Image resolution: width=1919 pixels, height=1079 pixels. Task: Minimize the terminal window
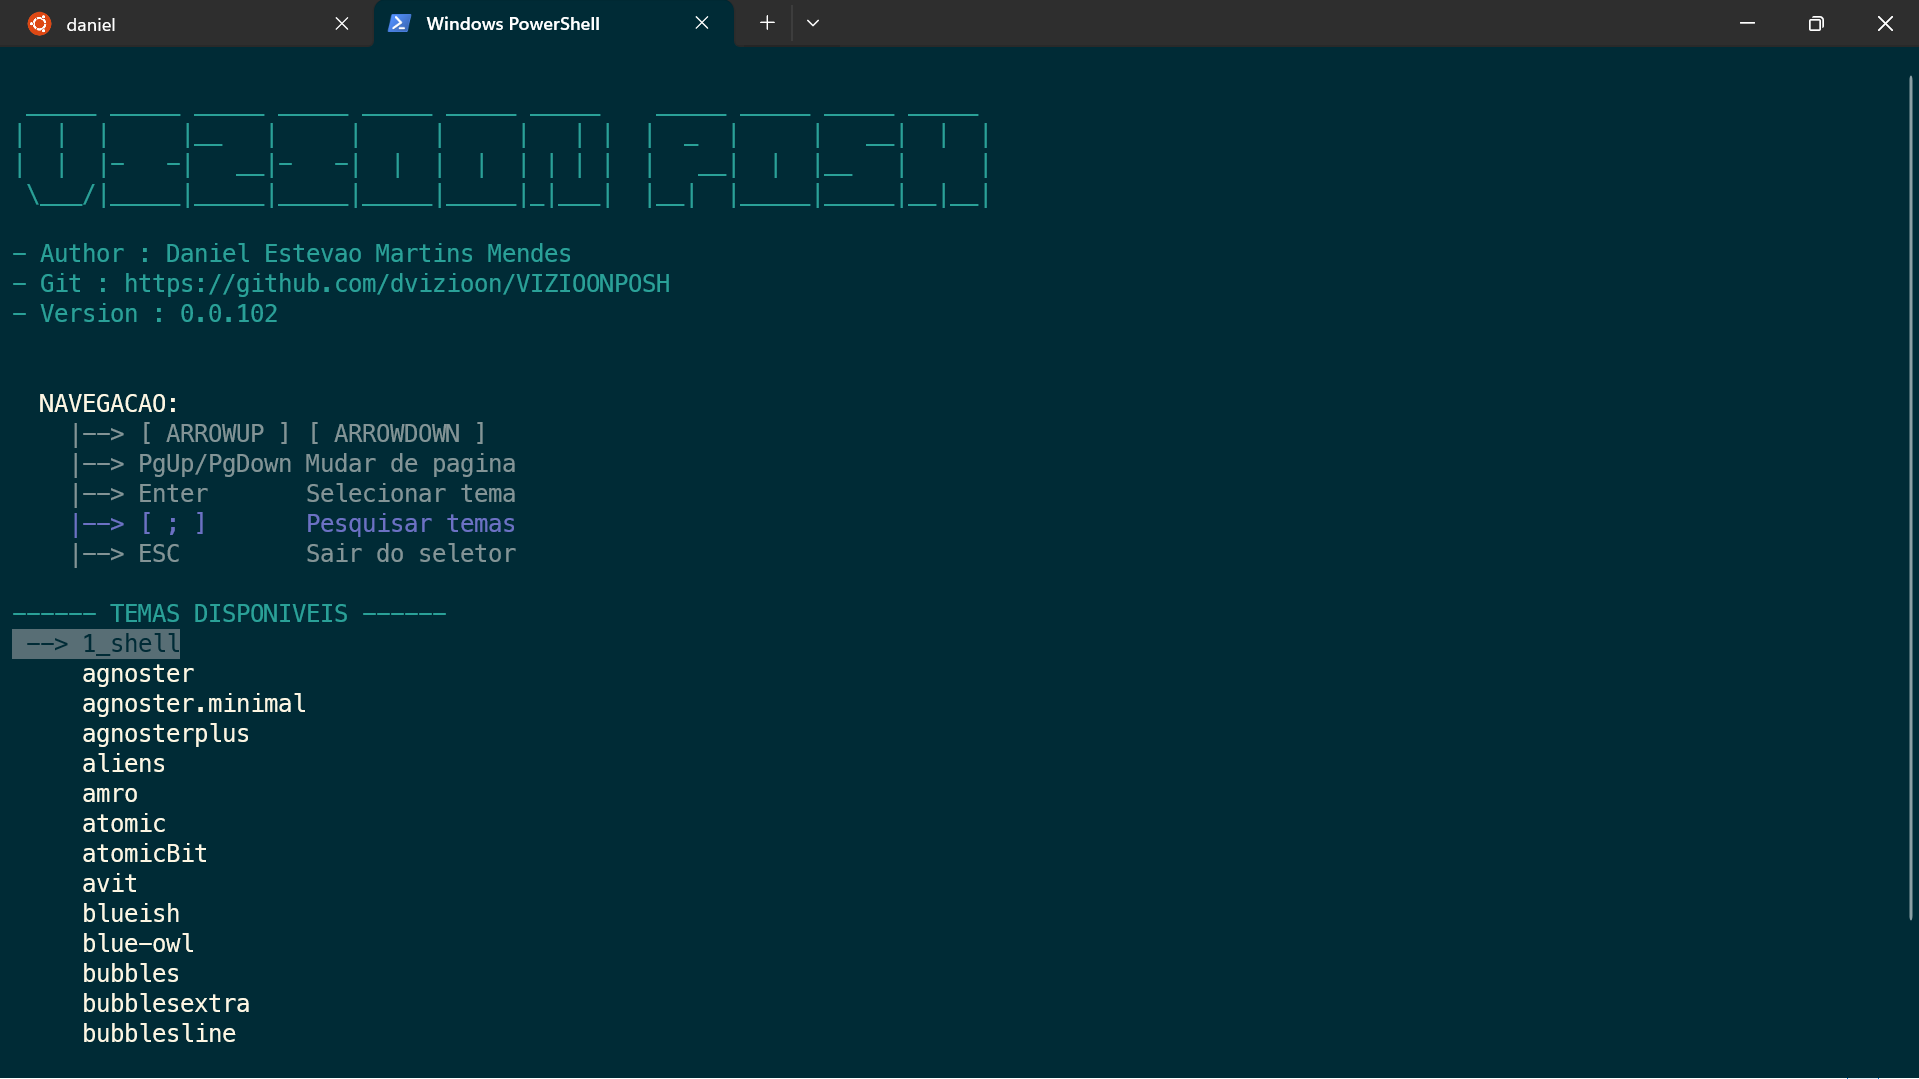point(1747,23)
